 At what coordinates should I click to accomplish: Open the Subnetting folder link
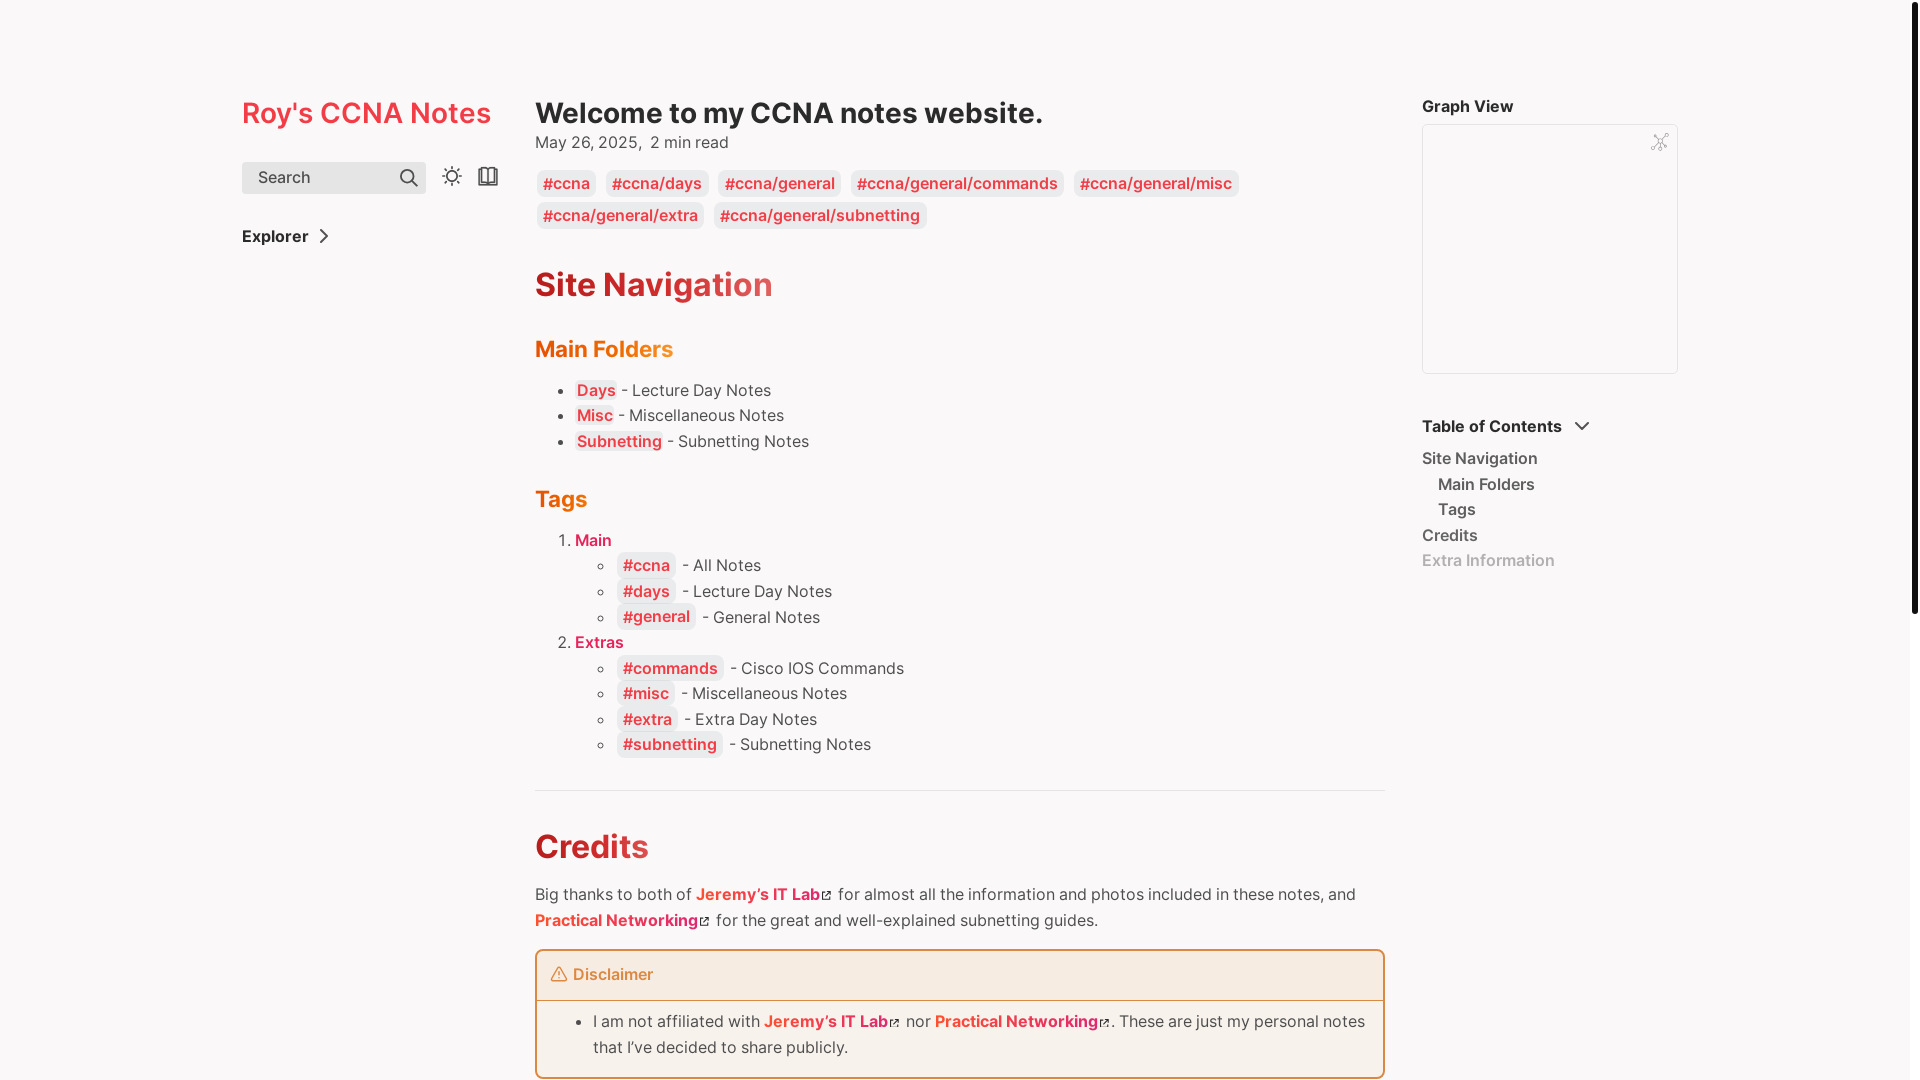click(x=619, y=441)
